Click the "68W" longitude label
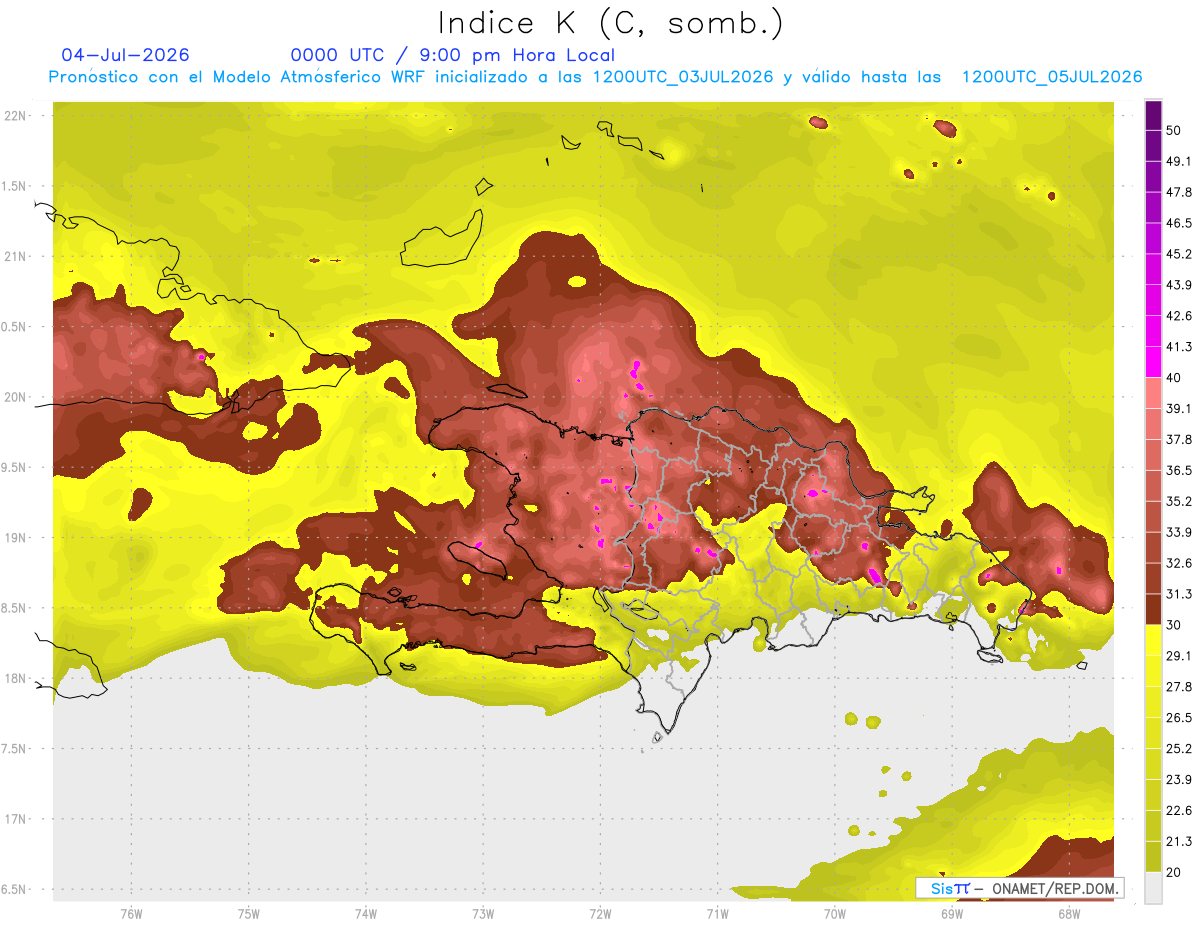 pos(1069,913)
